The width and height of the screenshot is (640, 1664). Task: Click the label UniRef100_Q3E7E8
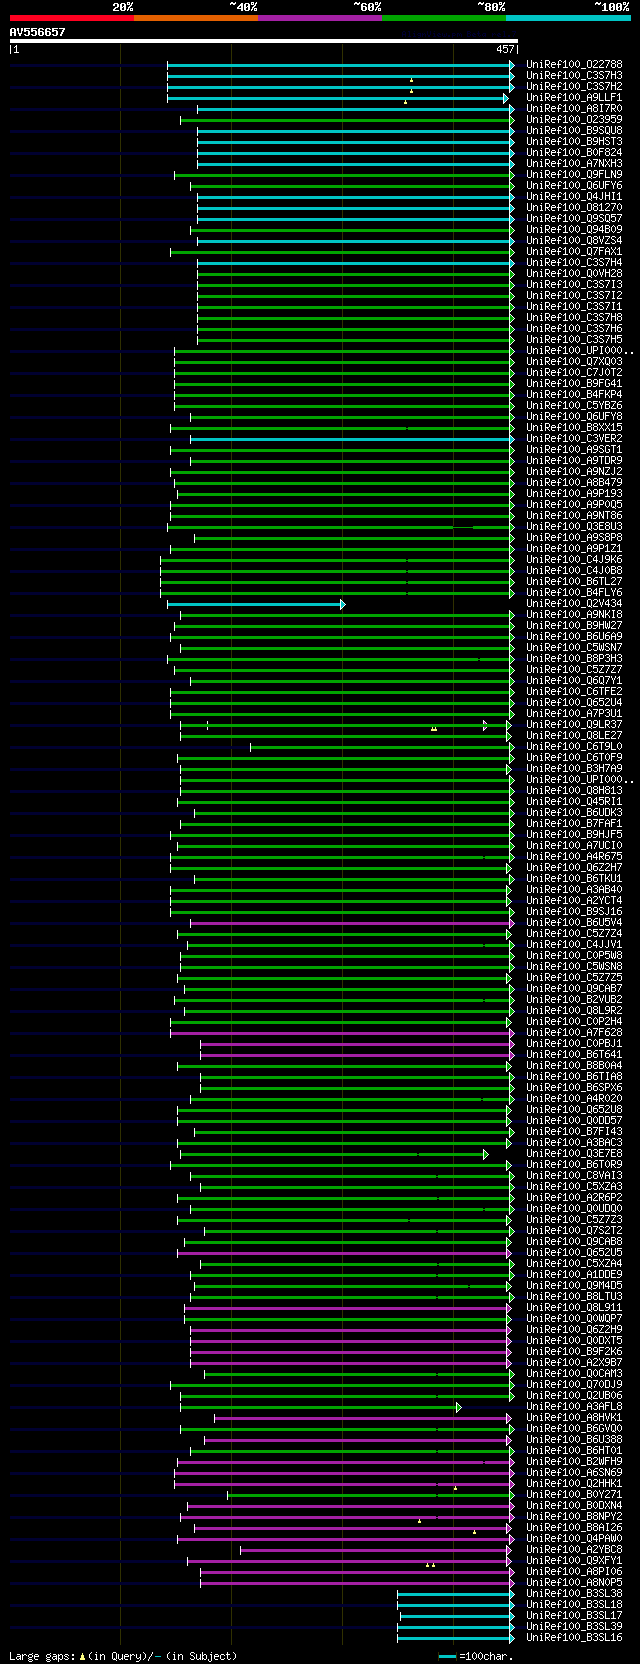tap(574, 1154)
